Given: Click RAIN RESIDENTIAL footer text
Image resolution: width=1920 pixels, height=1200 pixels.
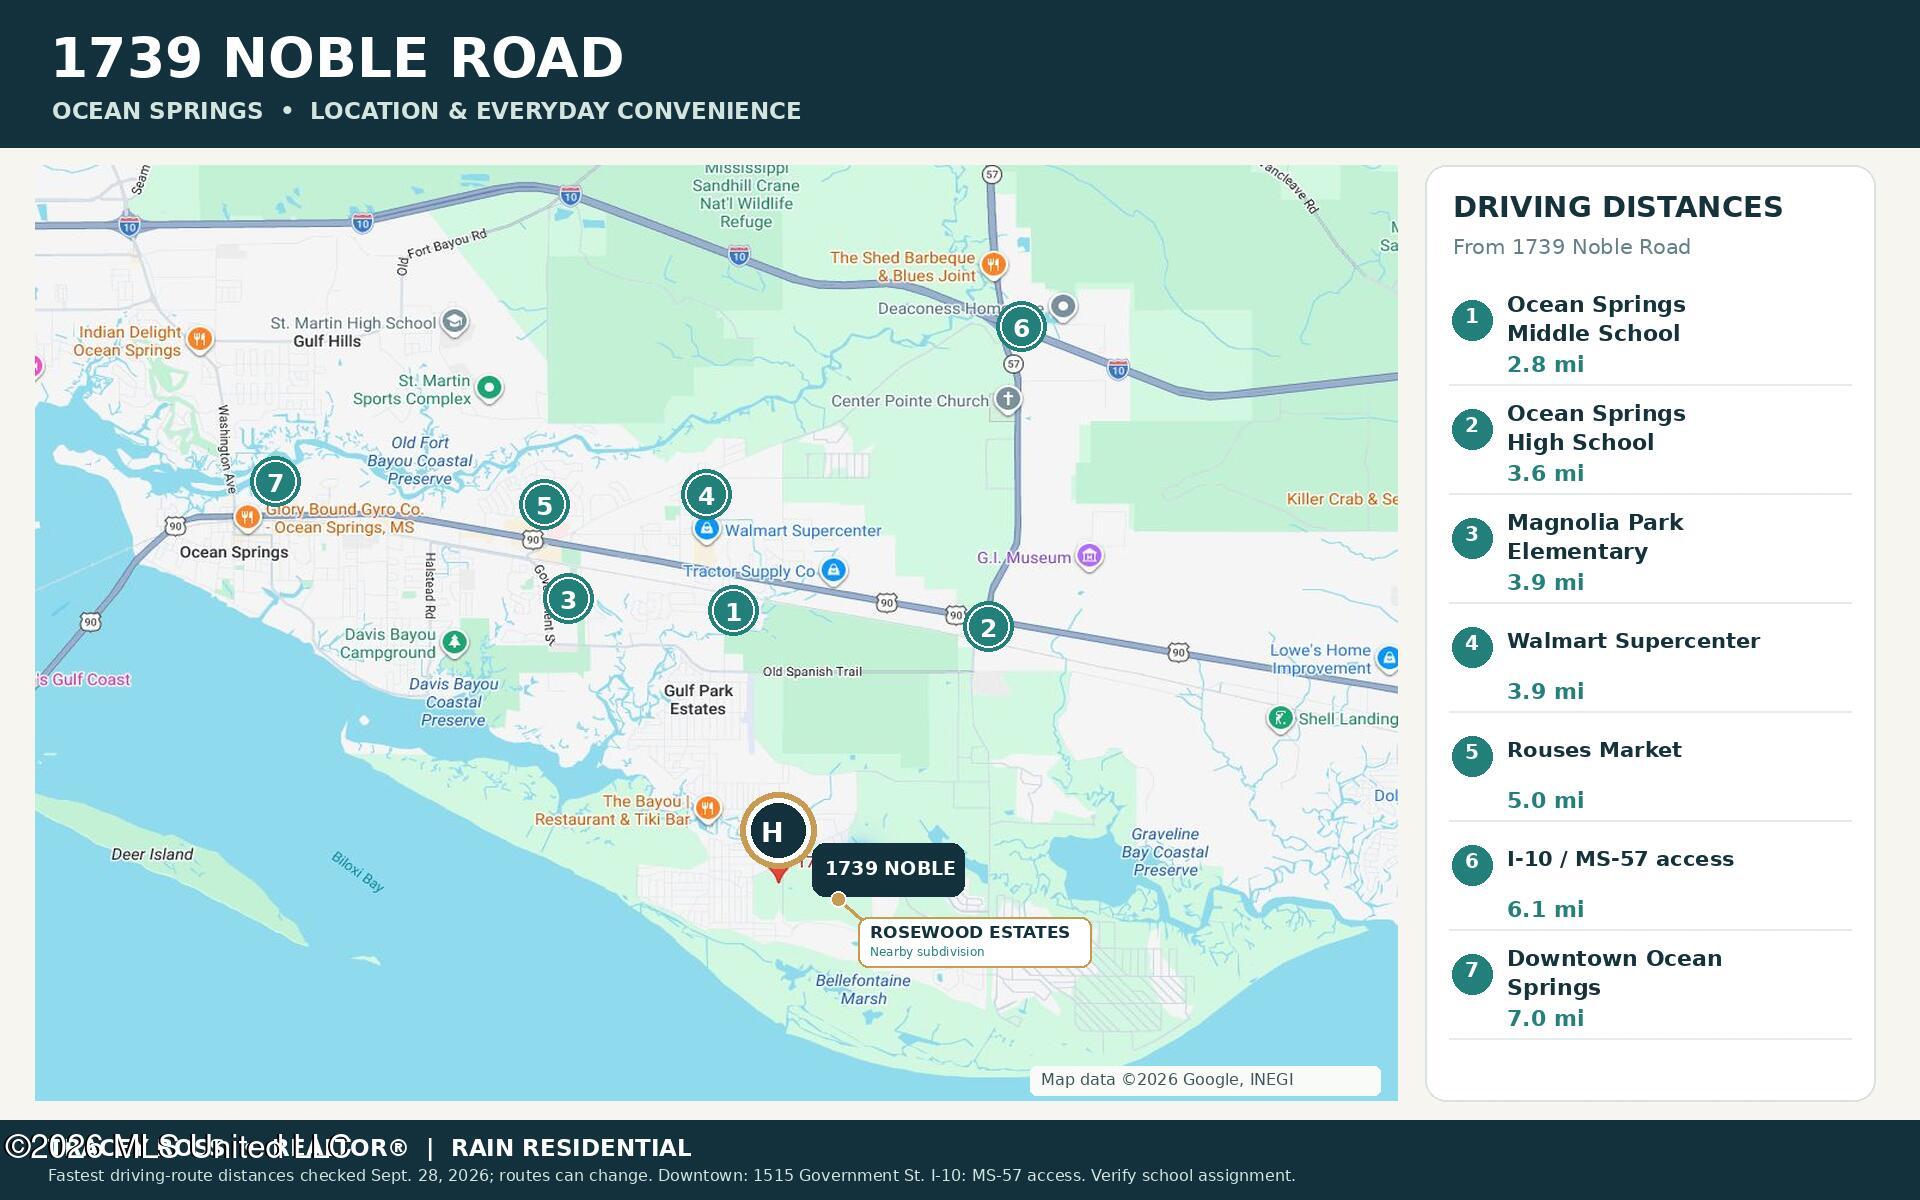Looking at the screenshot, I should [x=571, y=1148].
